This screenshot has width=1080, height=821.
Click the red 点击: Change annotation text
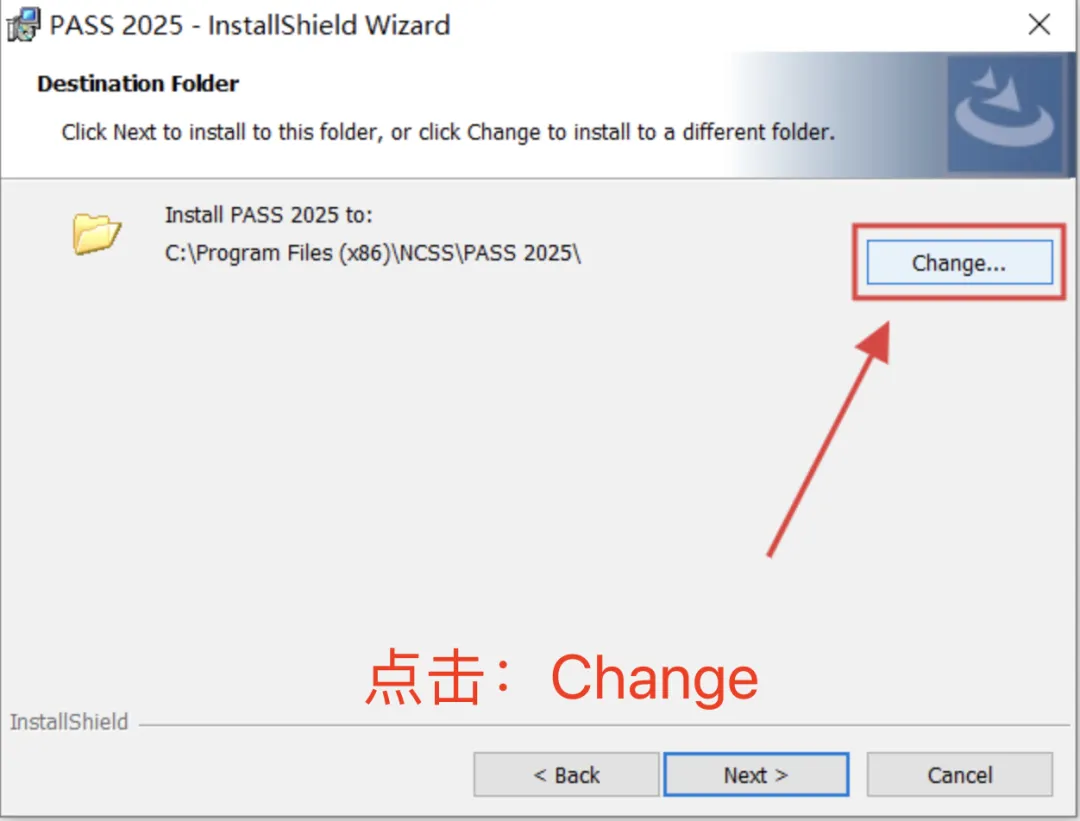pyautogui.click(x=561, y=678)
